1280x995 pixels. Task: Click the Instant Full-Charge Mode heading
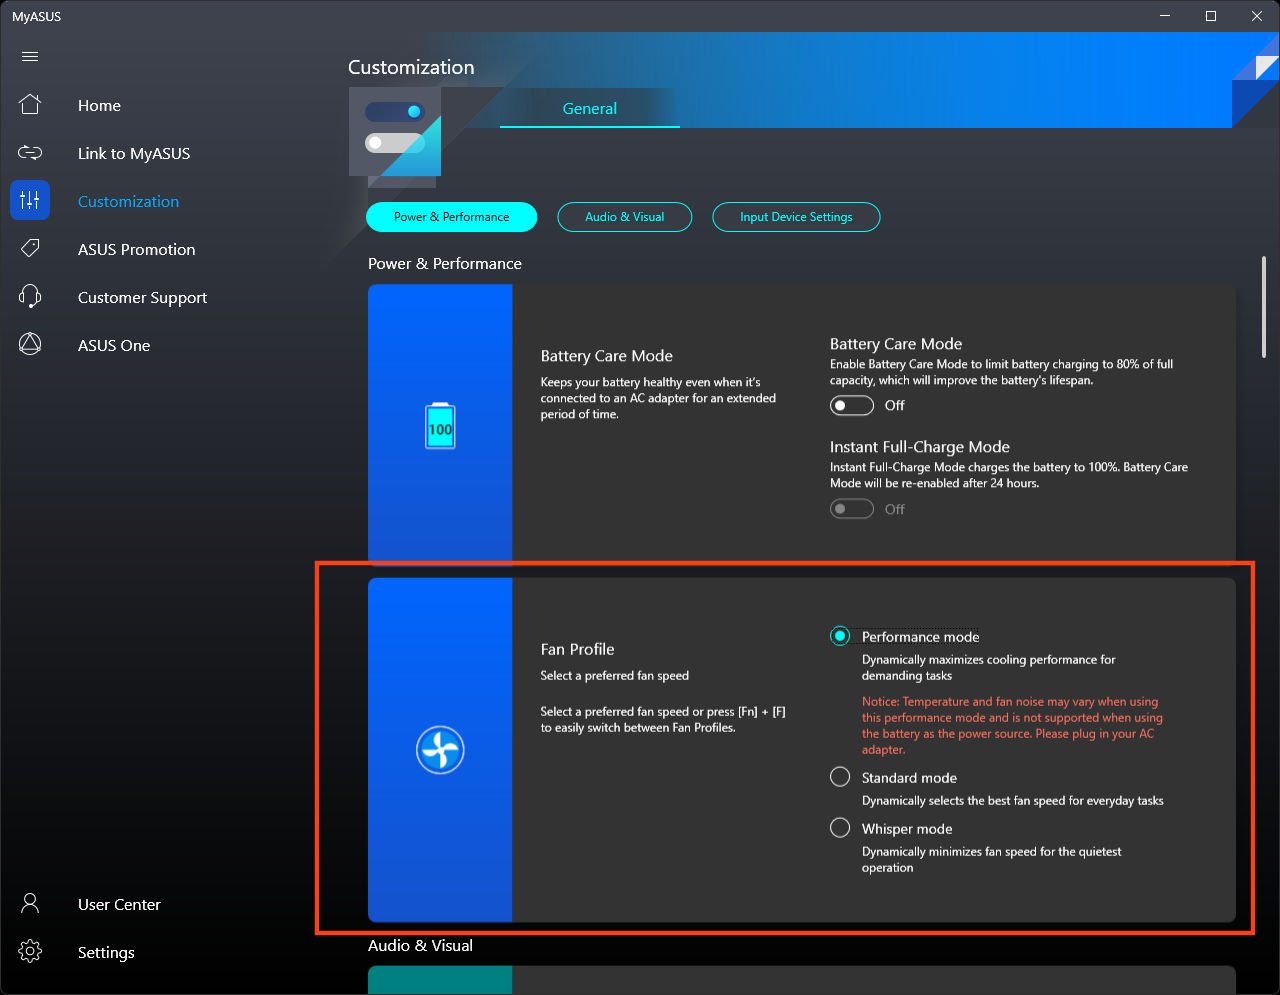point(920,447)
